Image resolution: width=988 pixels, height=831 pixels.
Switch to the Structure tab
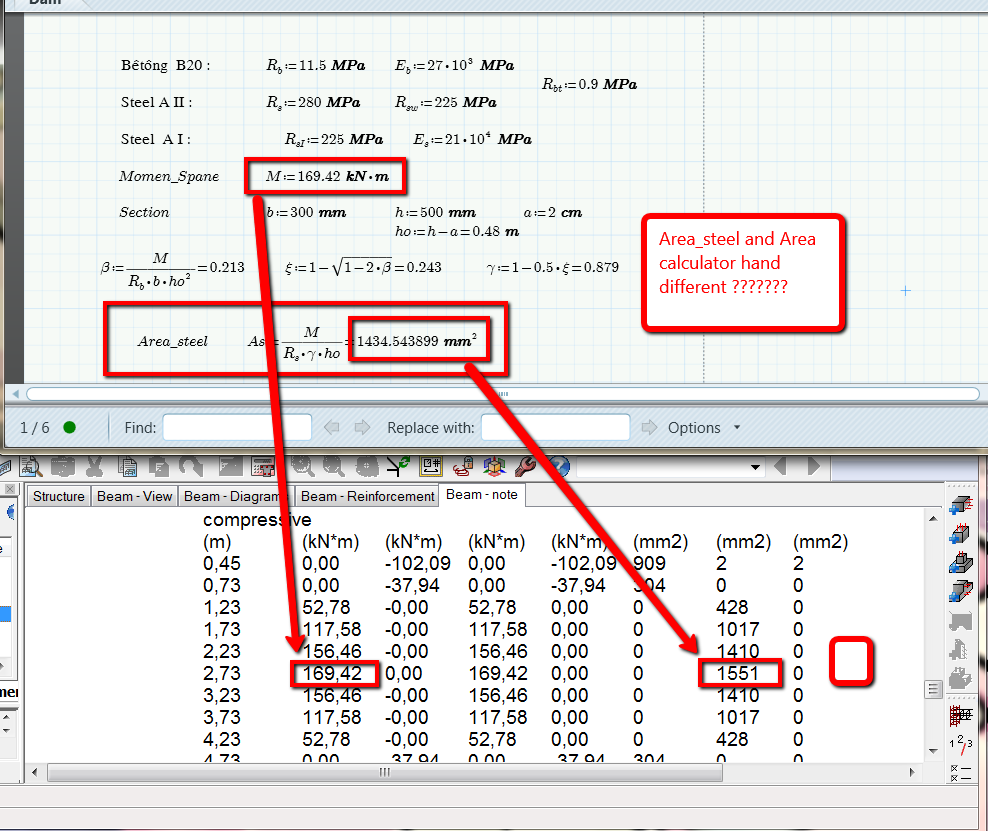point(57,496)
